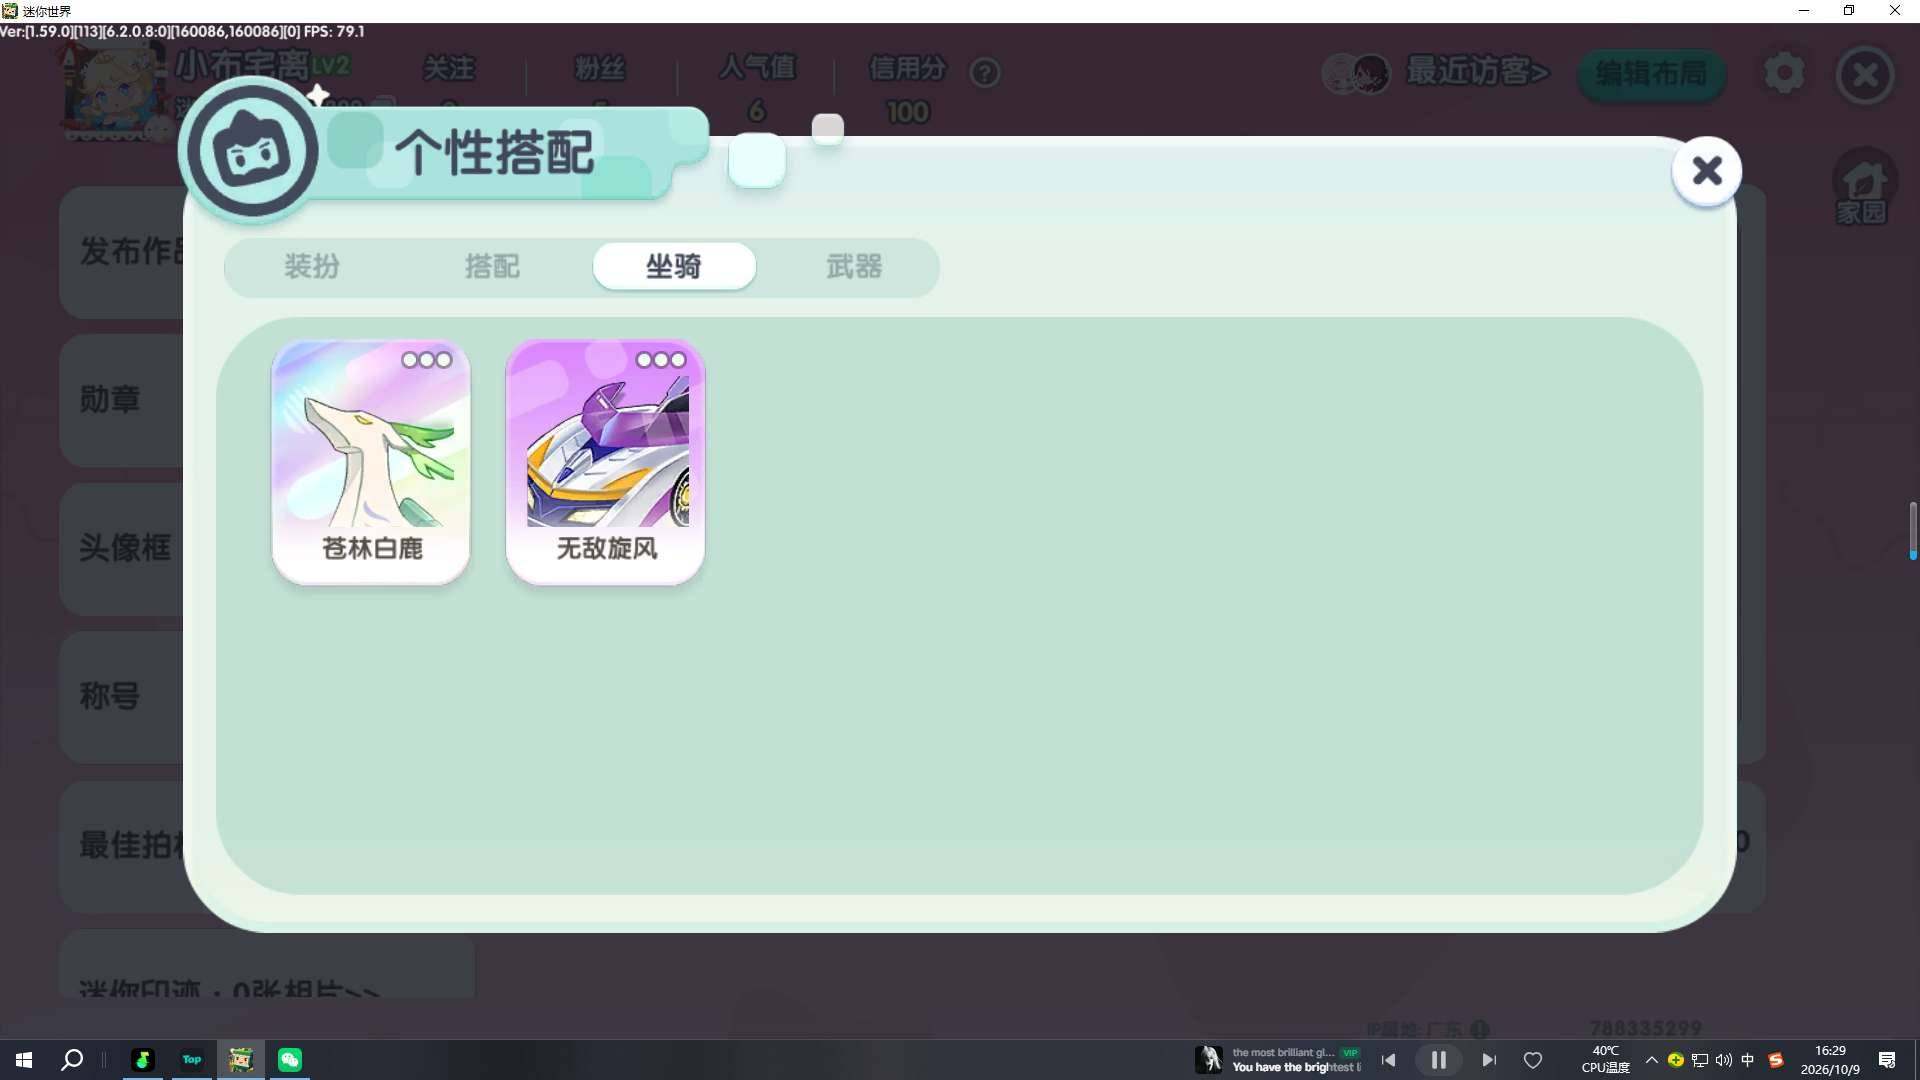Viewport: 1920px width, 1080px height.
Task: Open the green music app on taskbar
Action: click(x=143, y=1060)
